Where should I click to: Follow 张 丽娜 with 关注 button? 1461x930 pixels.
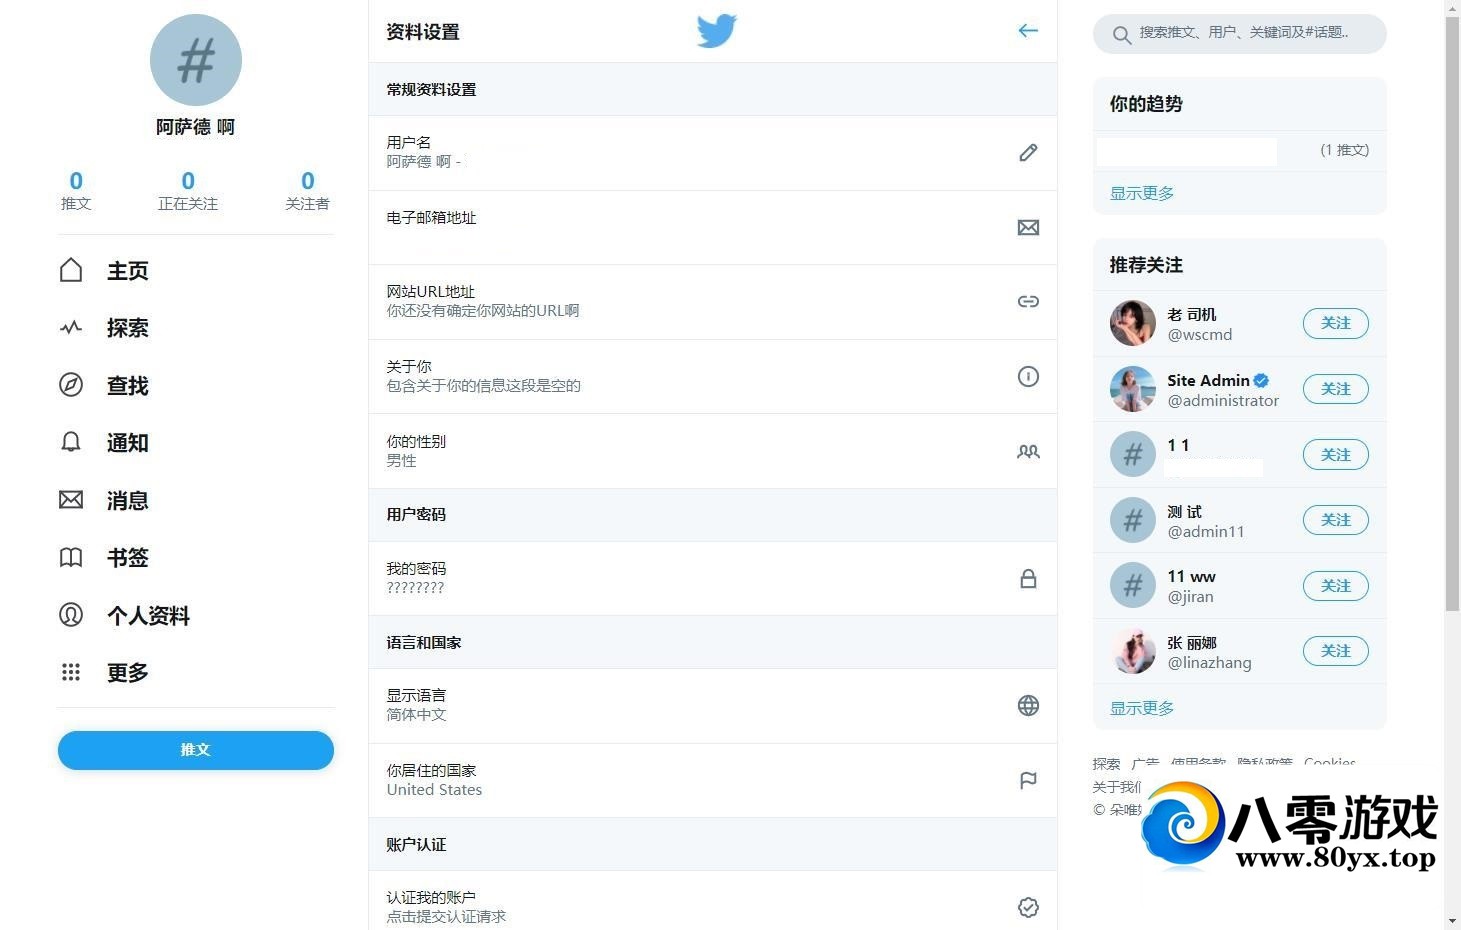[x=1336, y=651]
